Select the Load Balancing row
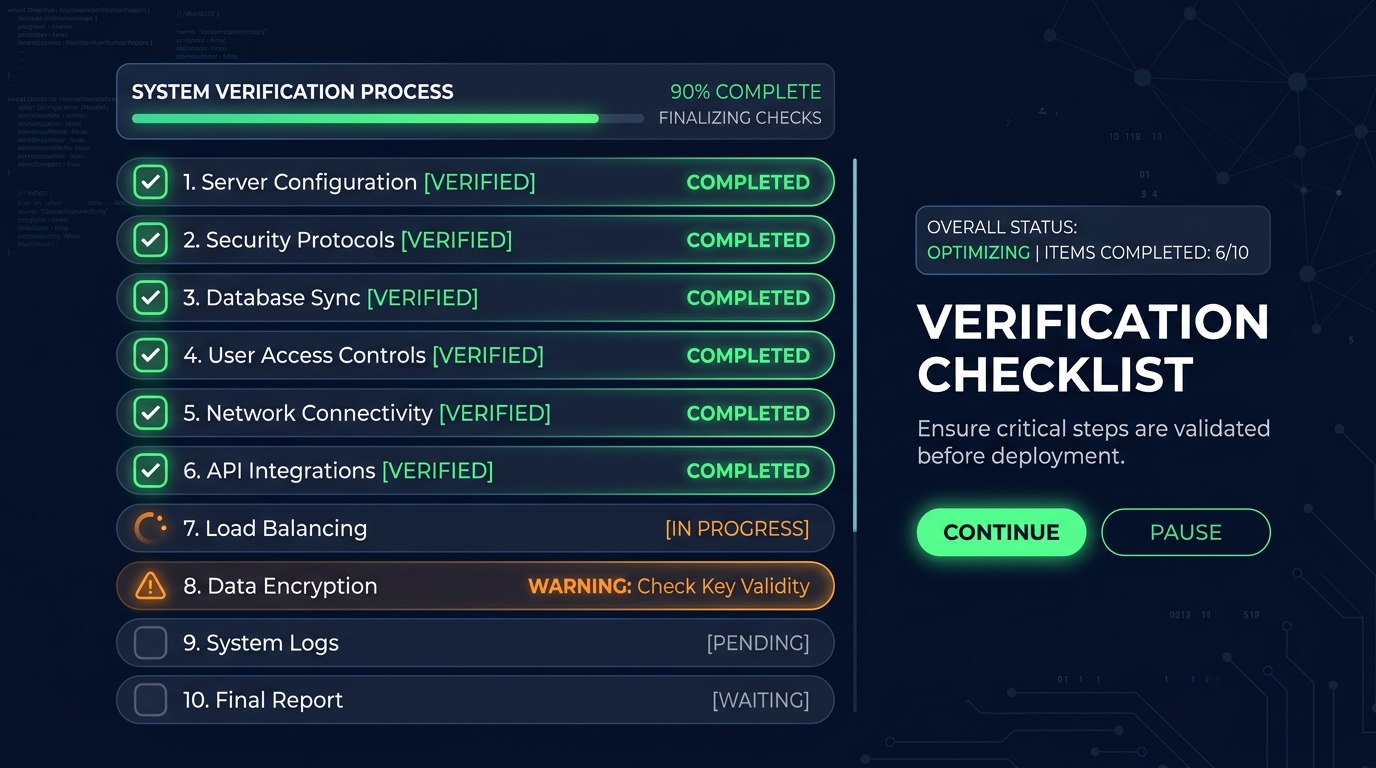 tap(475, 528)
